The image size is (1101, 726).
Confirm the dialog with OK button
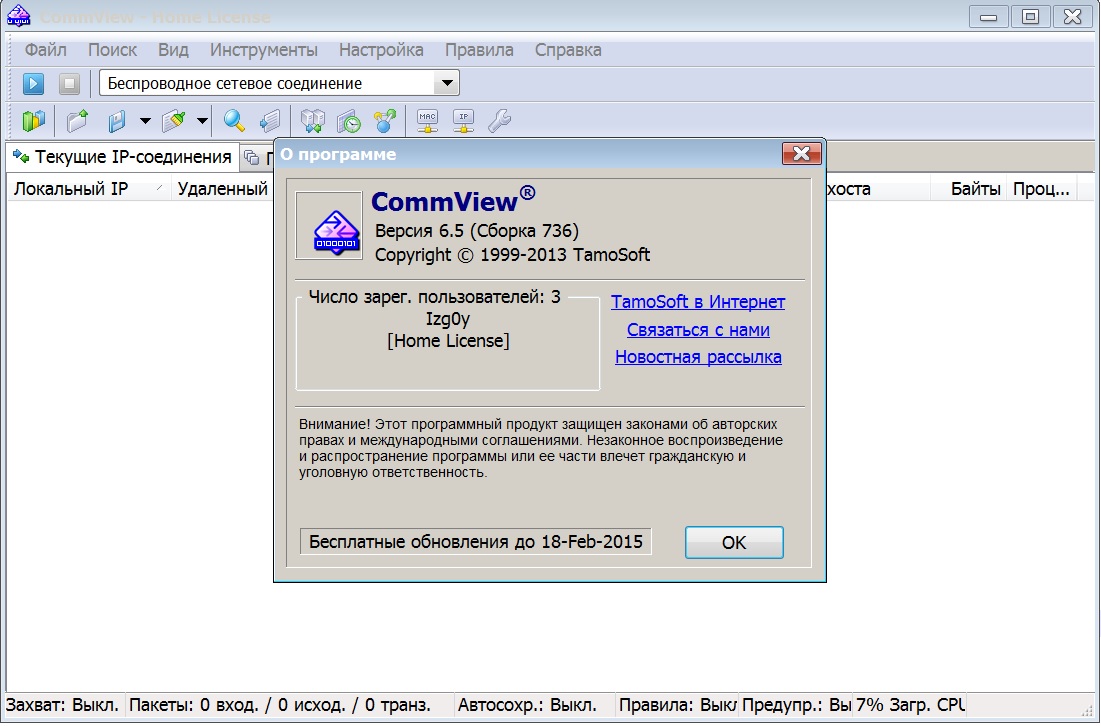coord(734,542)
